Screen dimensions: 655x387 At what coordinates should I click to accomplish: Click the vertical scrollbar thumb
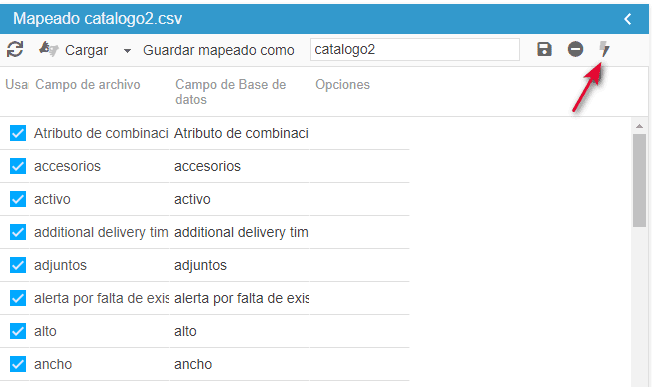(639, 181)
